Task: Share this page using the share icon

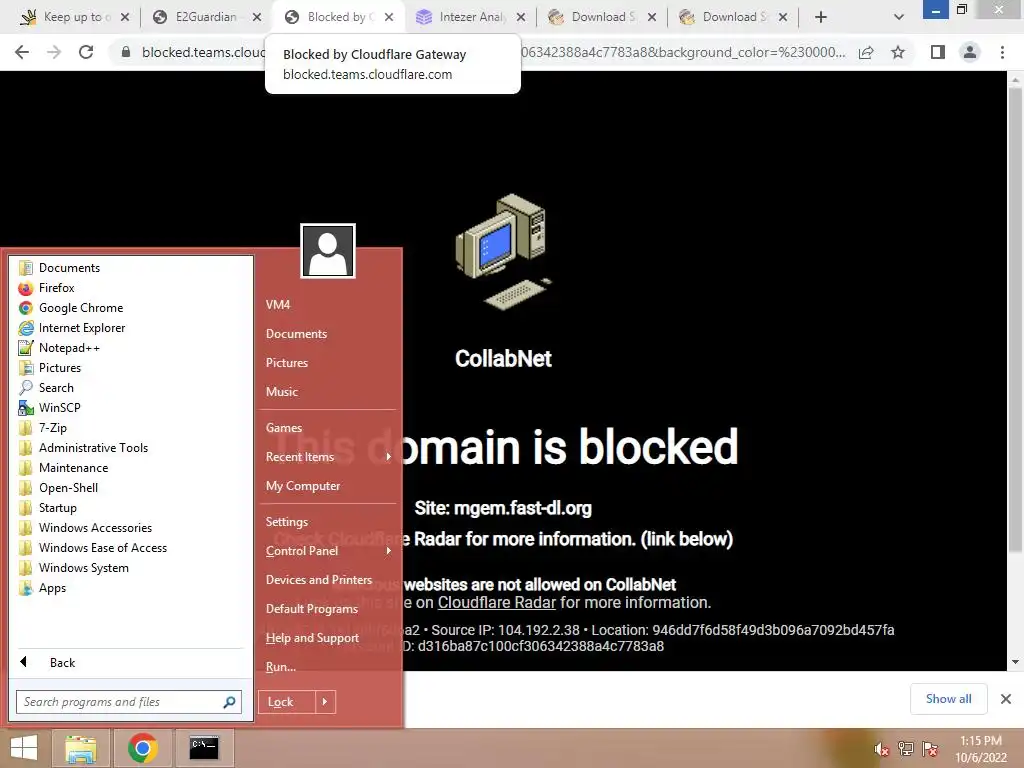Action: tap(866, 52)
